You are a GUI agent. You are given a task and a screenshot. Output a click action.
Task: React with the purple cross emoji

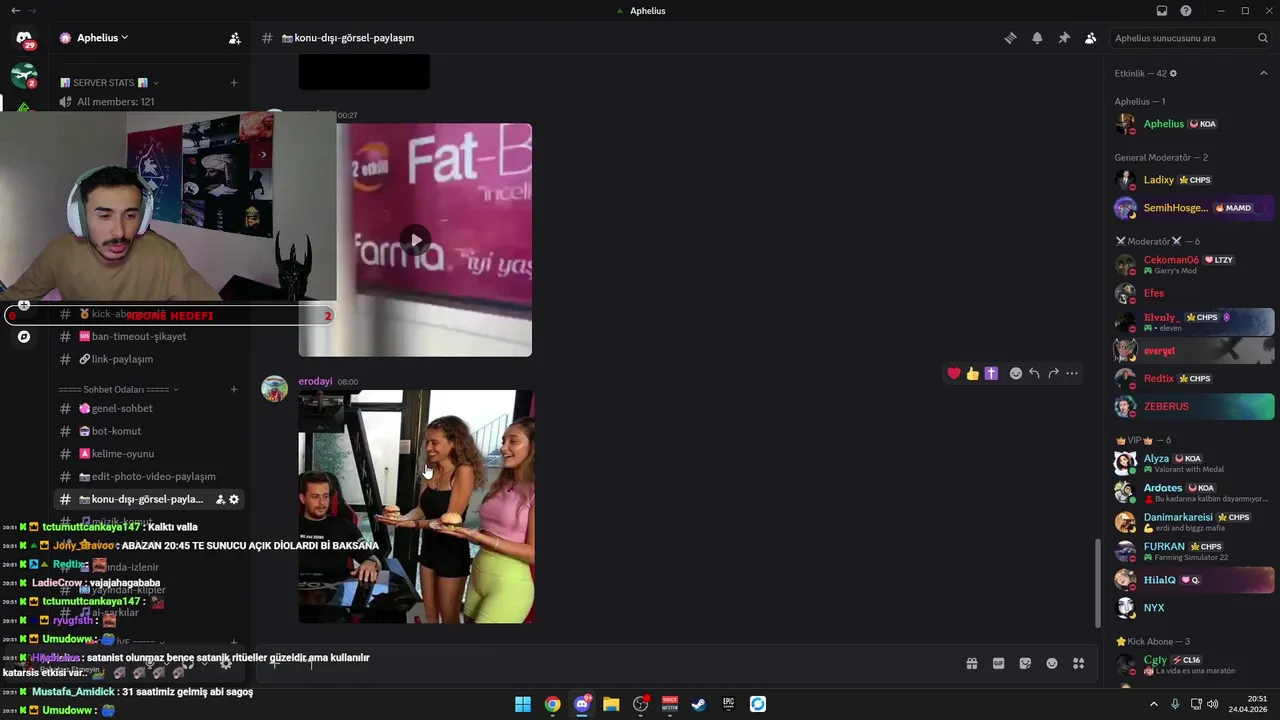pyautogui.click(x=991, y=373)
